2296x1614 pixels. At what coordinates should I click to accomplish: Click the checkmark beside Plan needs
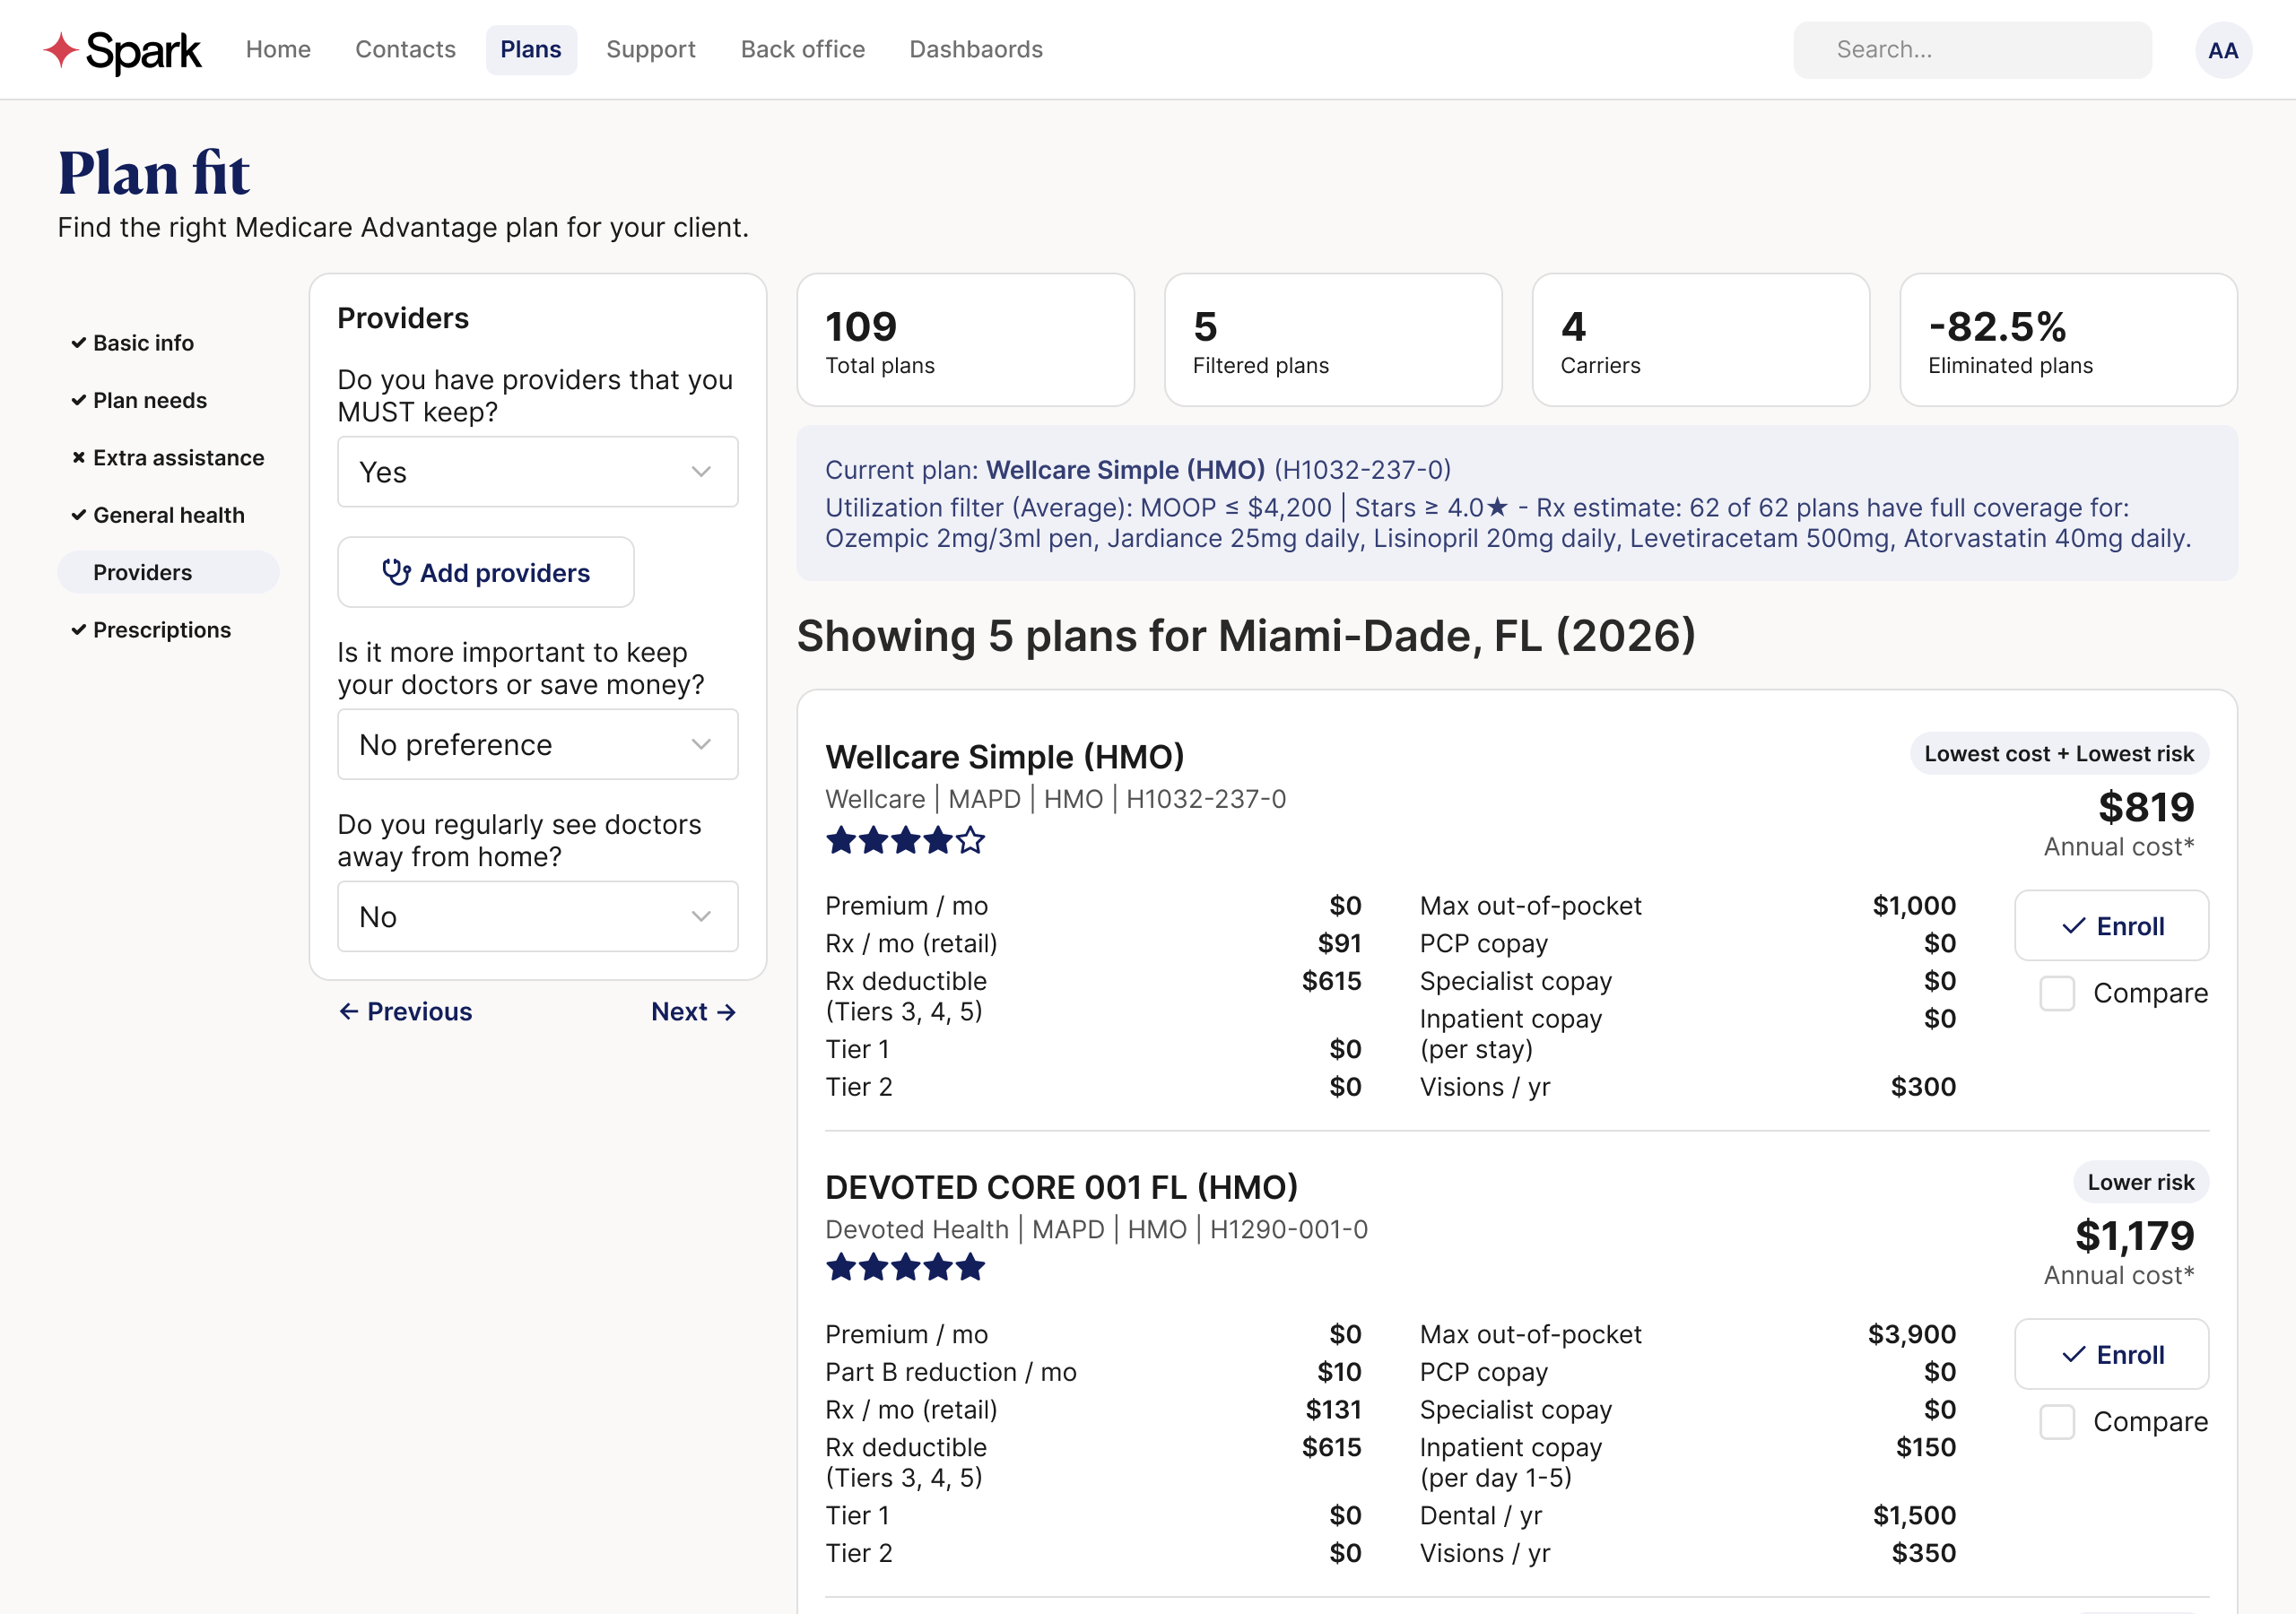[78, 400]
